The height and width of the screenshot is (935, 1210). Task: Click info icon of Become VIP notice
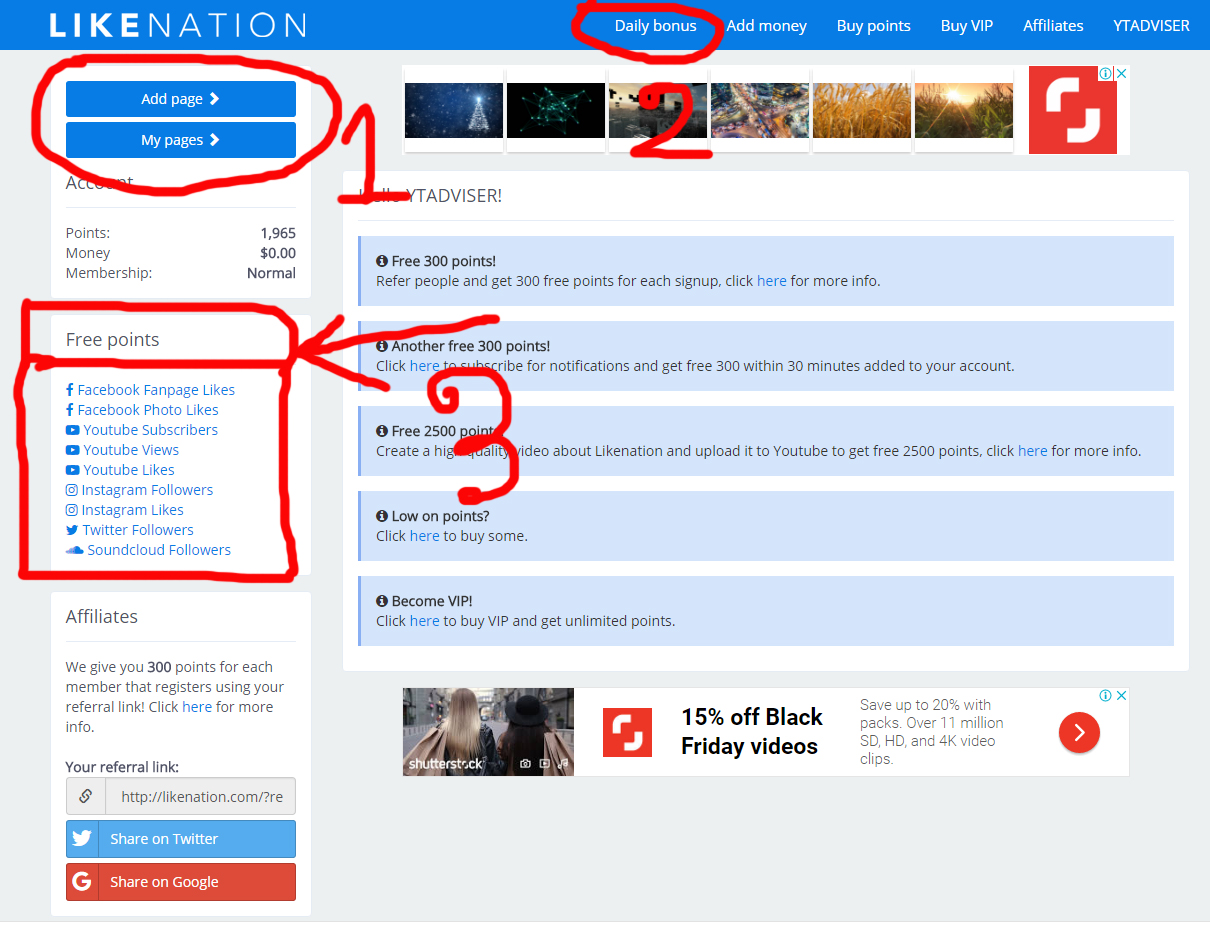pyautogui.click(x=382, y=601)
